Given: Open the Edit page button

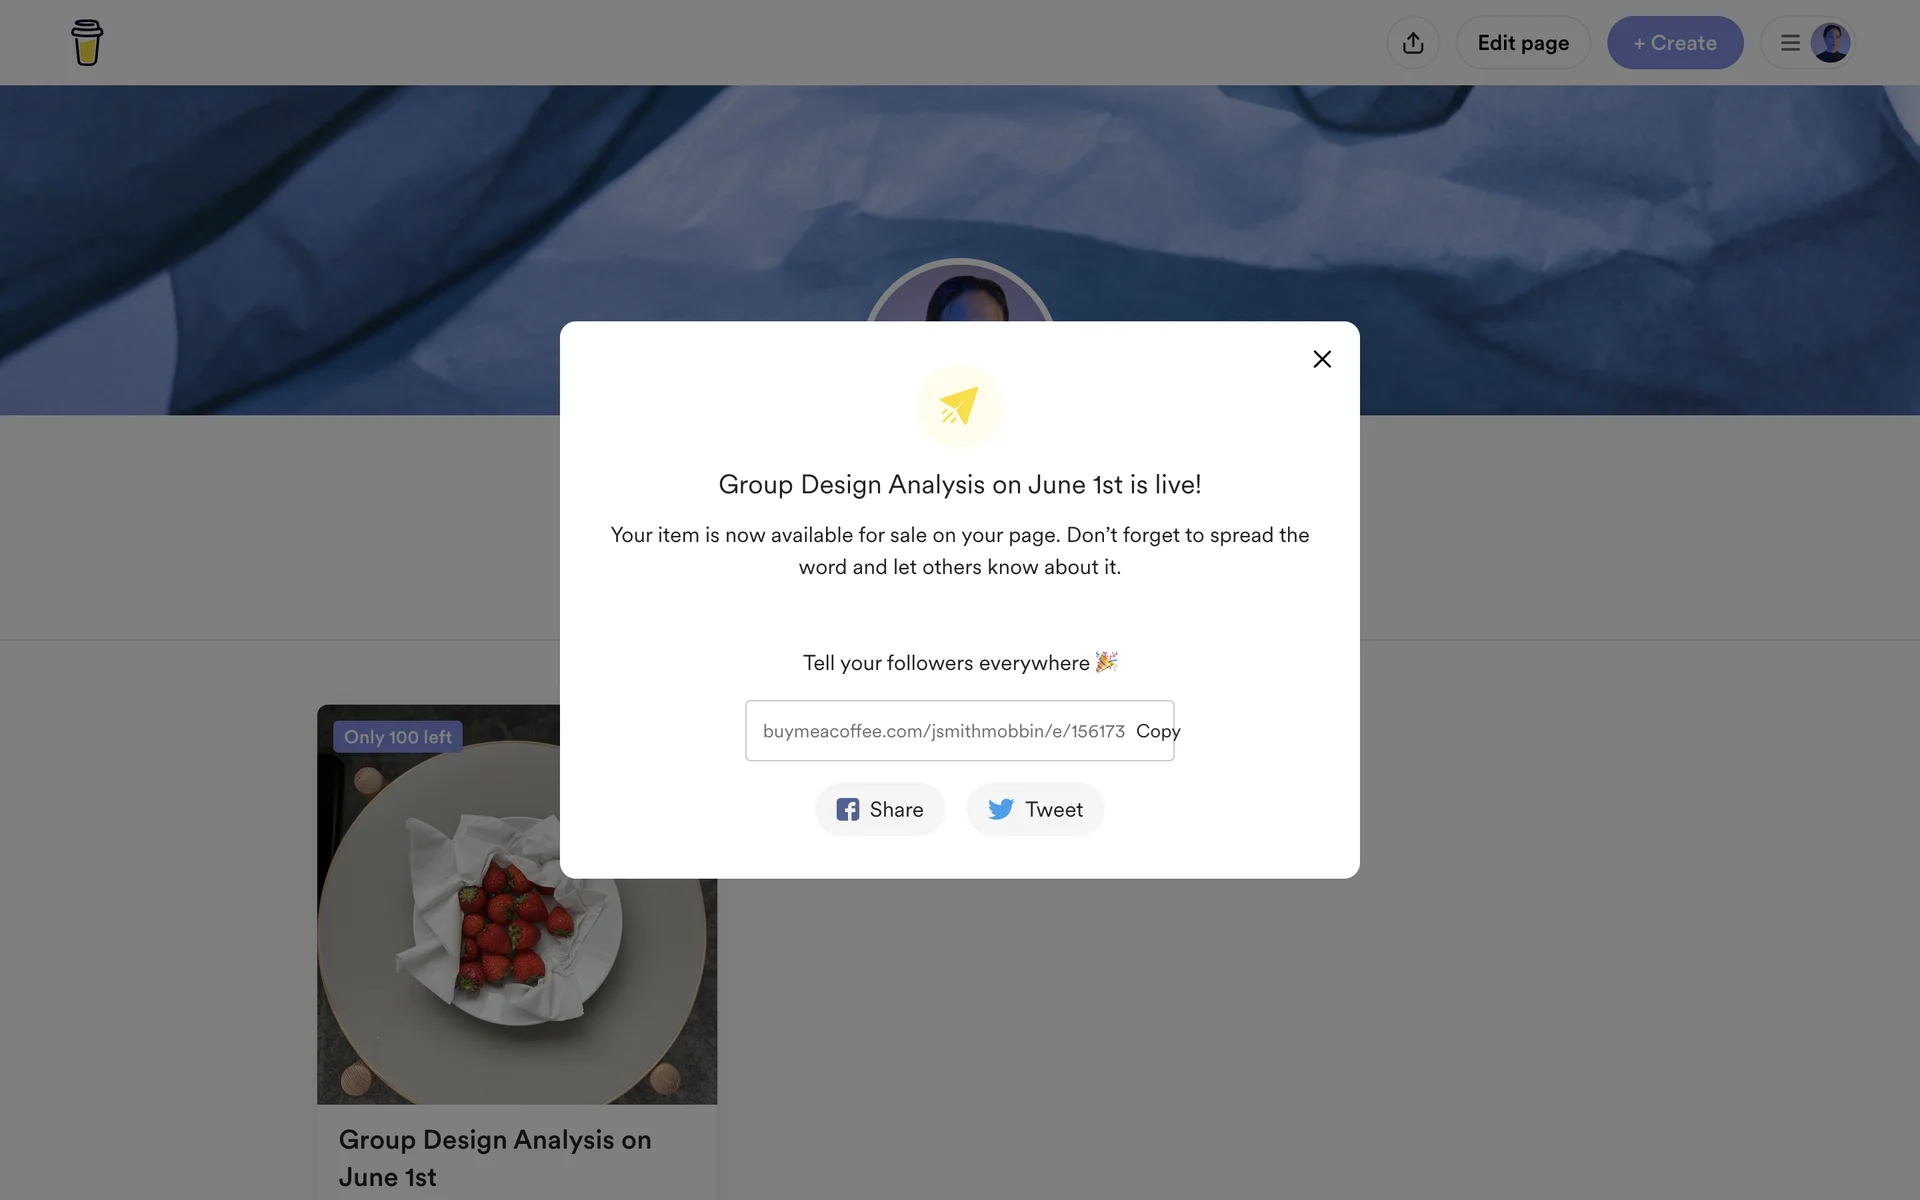Looking at the screenshot, I should 1523,43.
